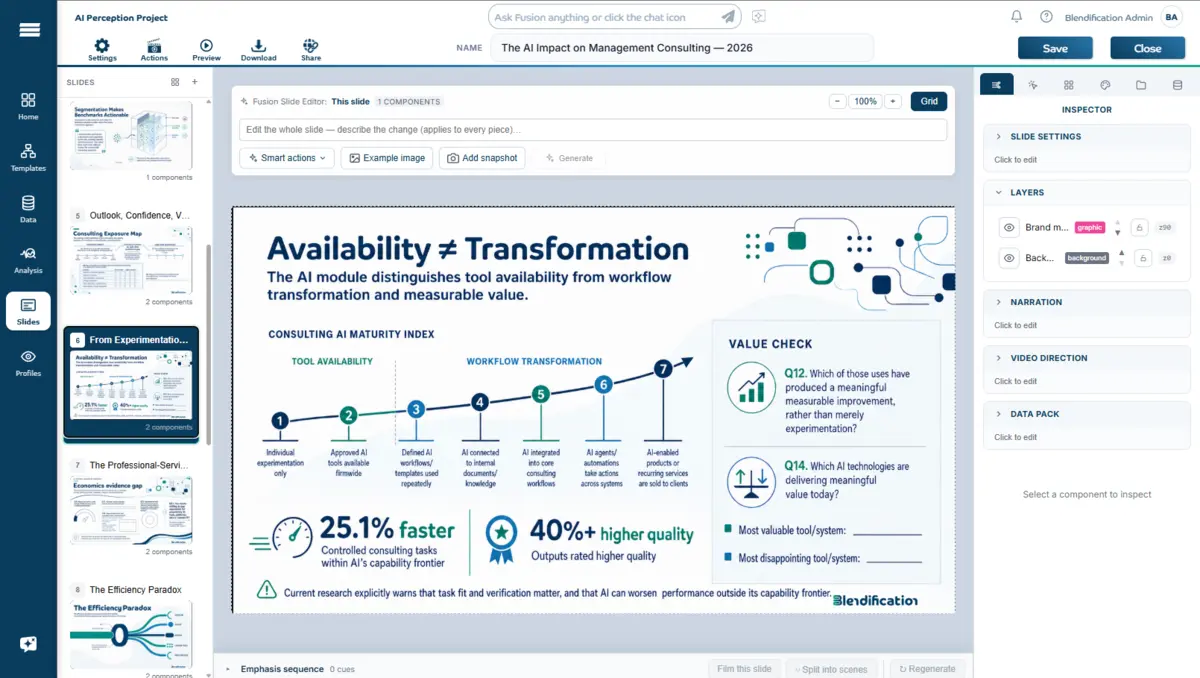Expand the Data Pack section

1087,414
